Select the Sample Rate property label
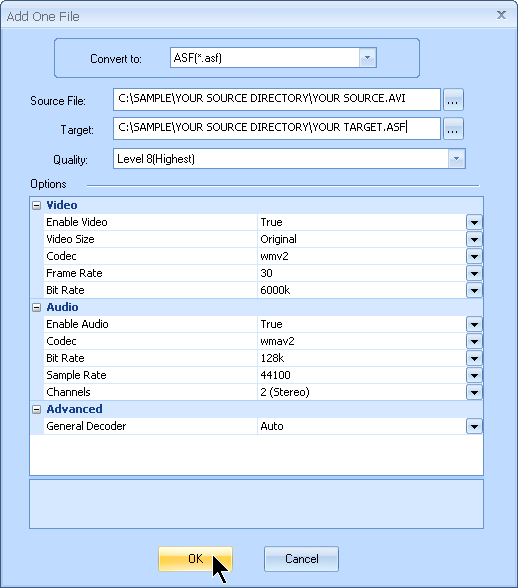 pyautogui.click(x=76, y=375)
